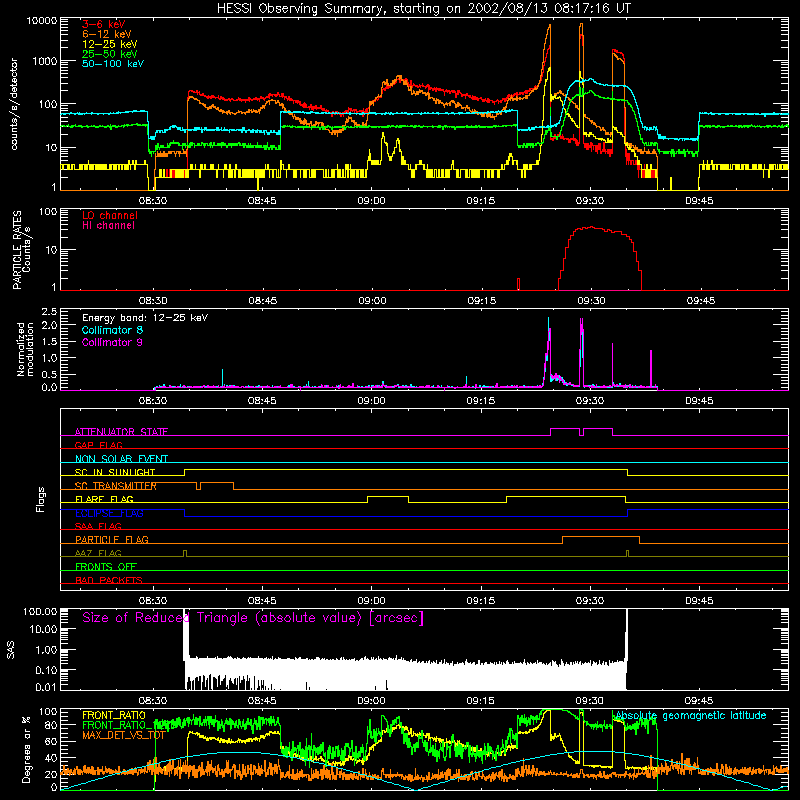Click the 09:45 tick under the SAS plot

point(699,701)
